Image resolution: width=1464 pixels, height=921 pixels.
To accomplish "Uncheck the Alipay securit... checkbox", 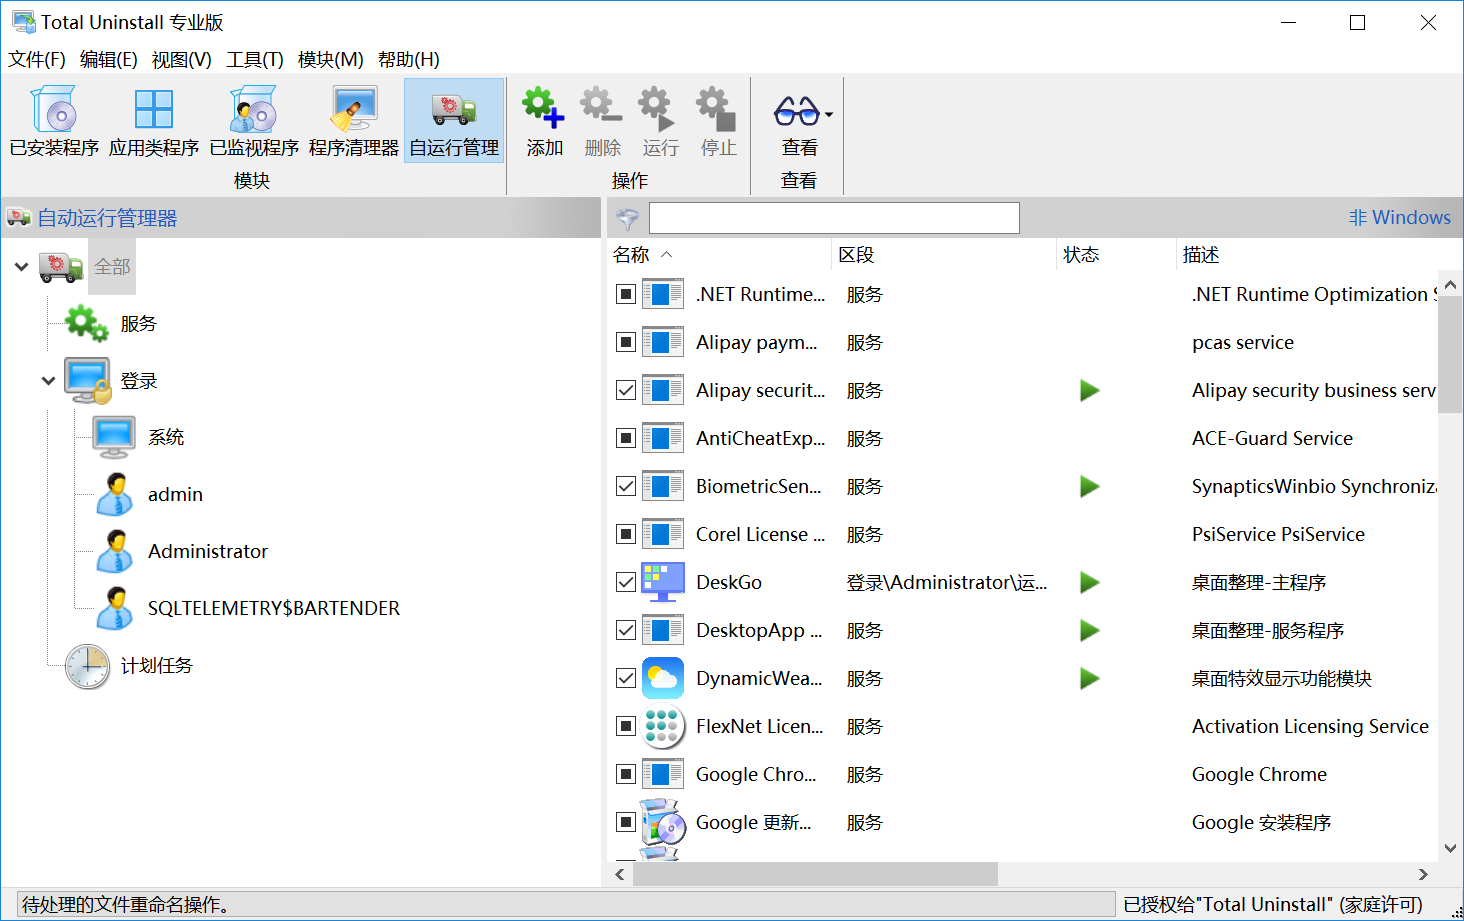I will coord(626,390).
